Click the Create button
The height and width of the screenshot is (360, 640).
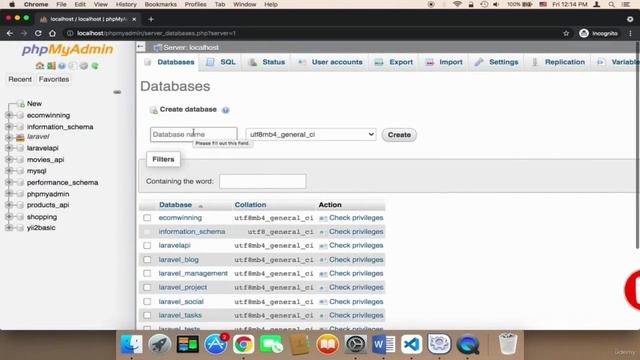tap(399, 135)
